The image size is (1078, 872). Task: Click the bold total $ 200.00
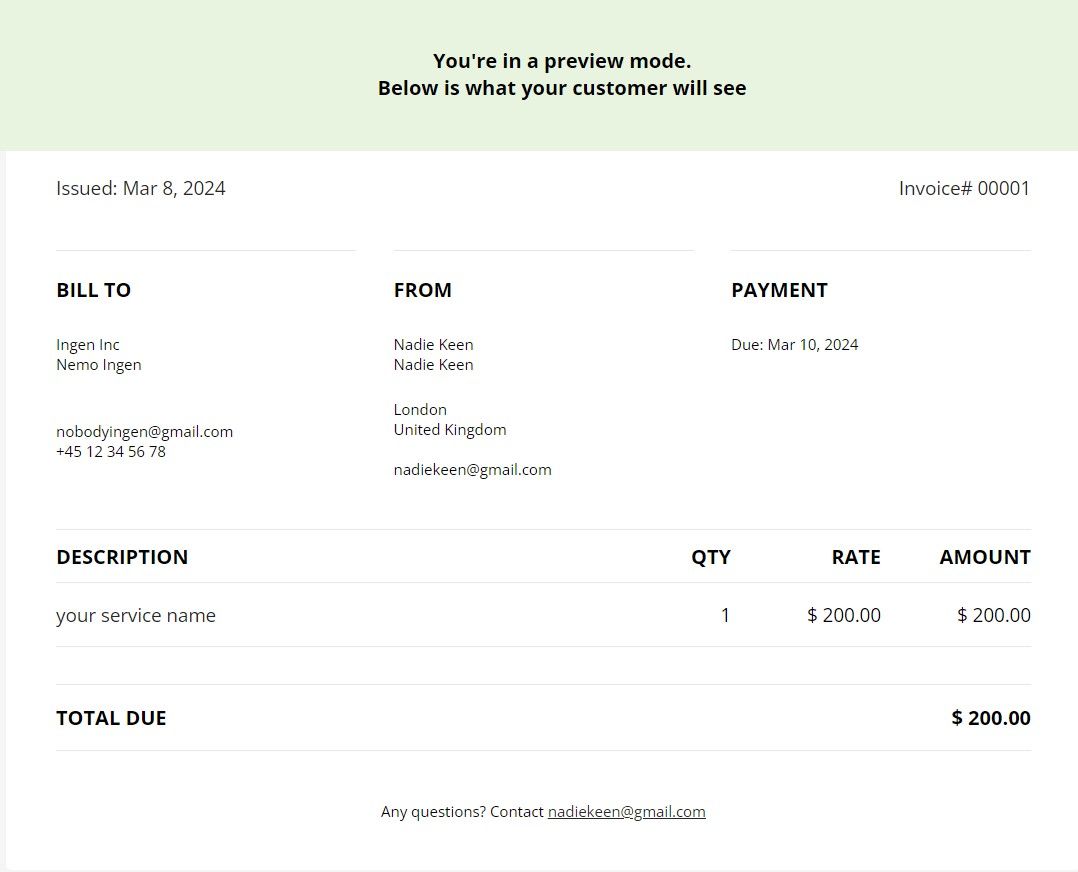pos(991,718)
